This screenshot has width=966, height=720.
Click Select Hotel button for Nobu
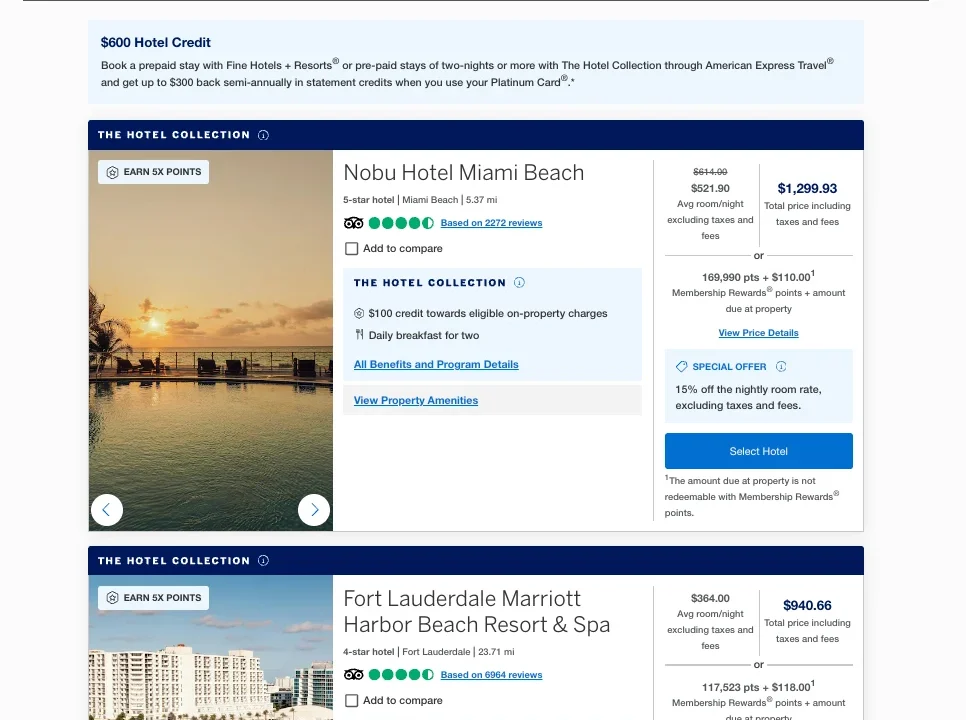tap(758, 451)
